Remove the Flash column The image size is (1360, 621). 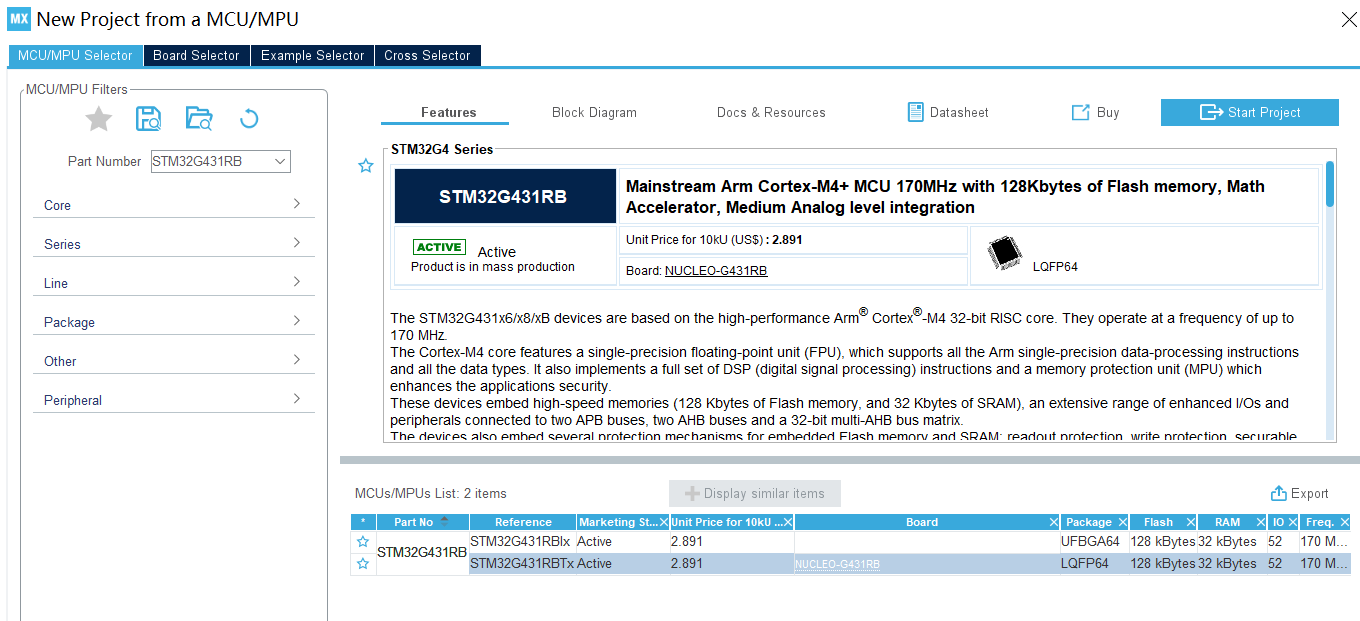coord(1190,522)
